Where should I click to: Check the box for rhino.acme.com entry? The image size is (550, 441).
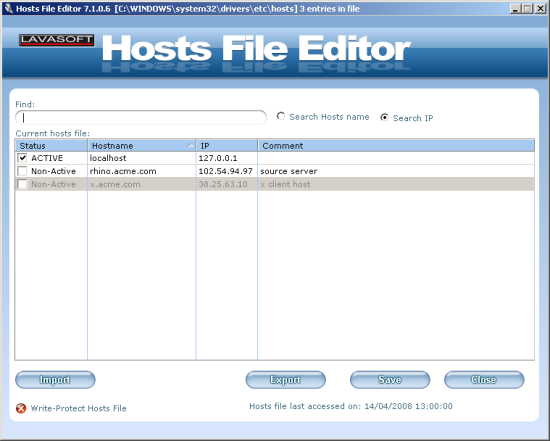22,171
